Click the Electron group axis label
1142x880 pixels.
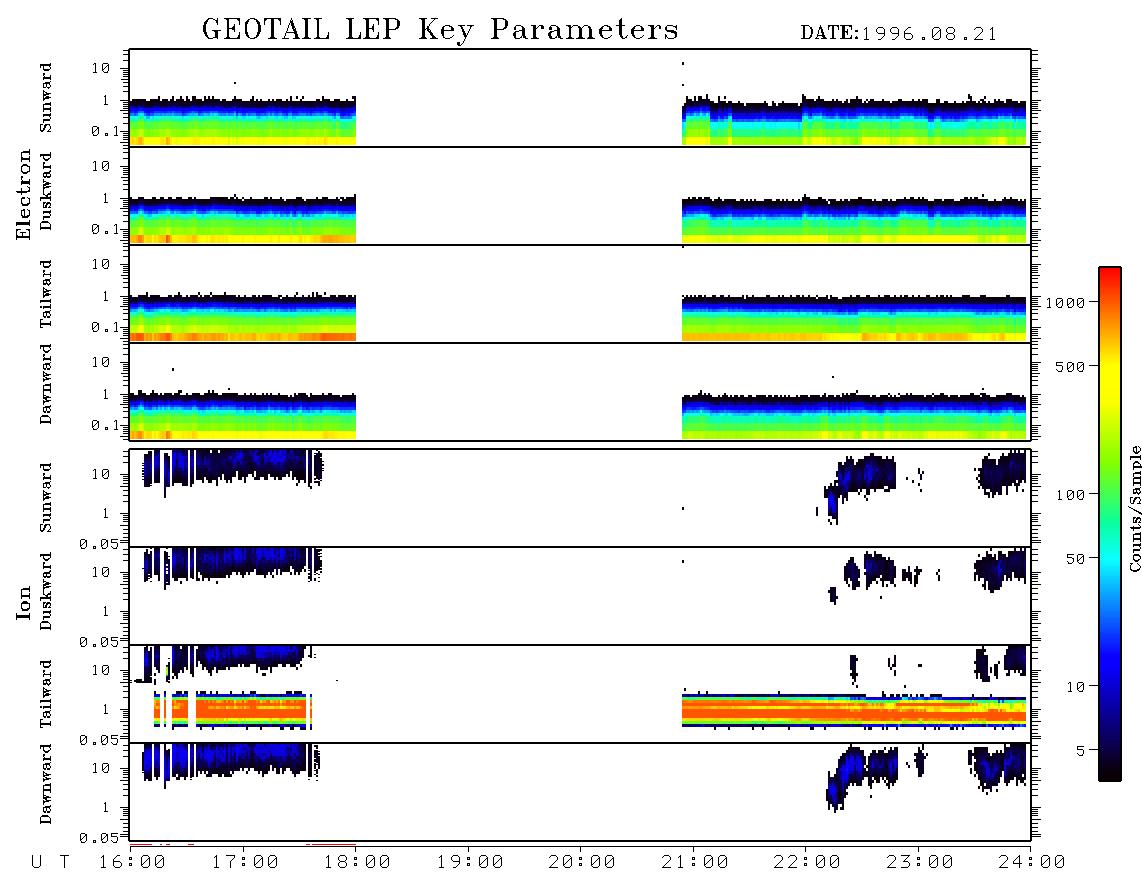[23, 194]
